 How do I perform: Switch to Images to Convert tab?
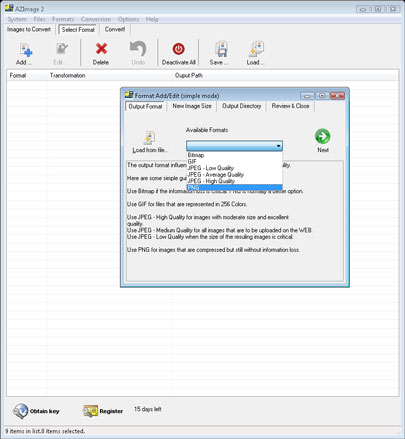pyautogui.click(x=29, y=29)
